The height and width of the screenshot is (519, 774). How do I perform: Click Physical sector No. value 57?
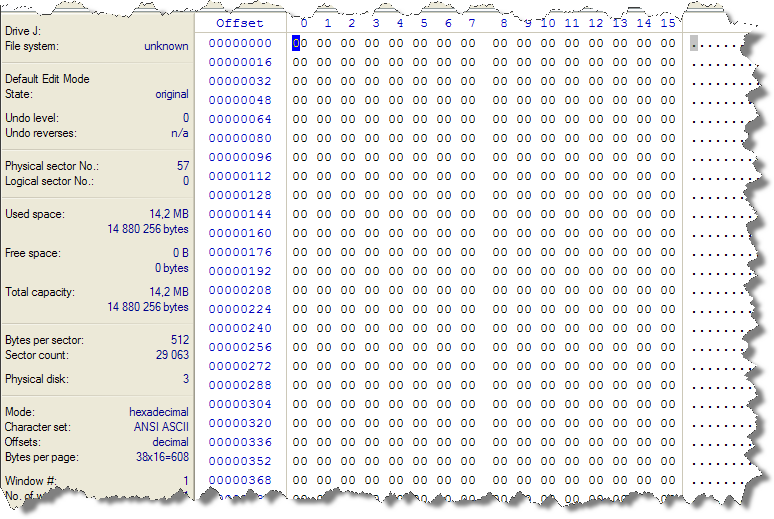183,166
